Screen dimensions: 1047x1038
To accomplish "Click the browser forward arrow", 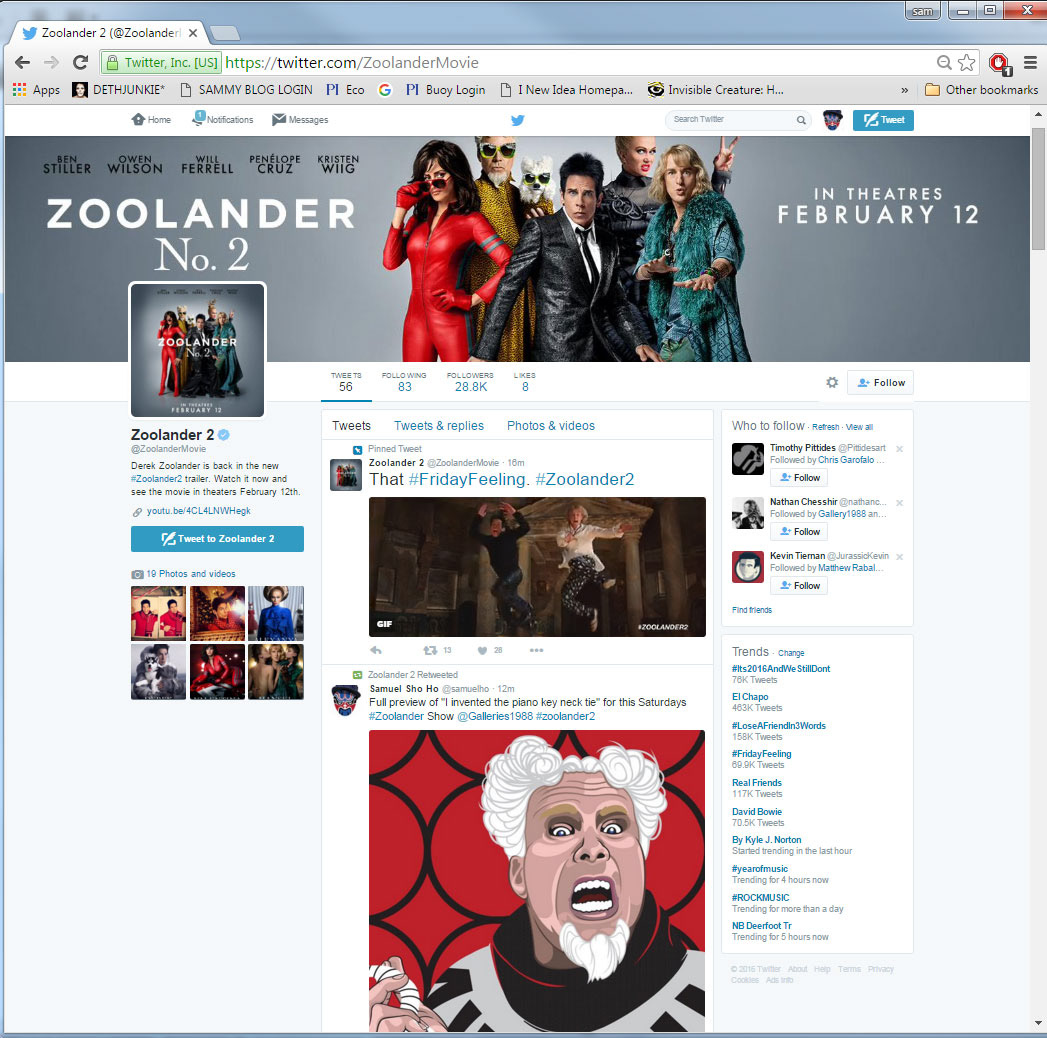I will [x=51, y=63].
